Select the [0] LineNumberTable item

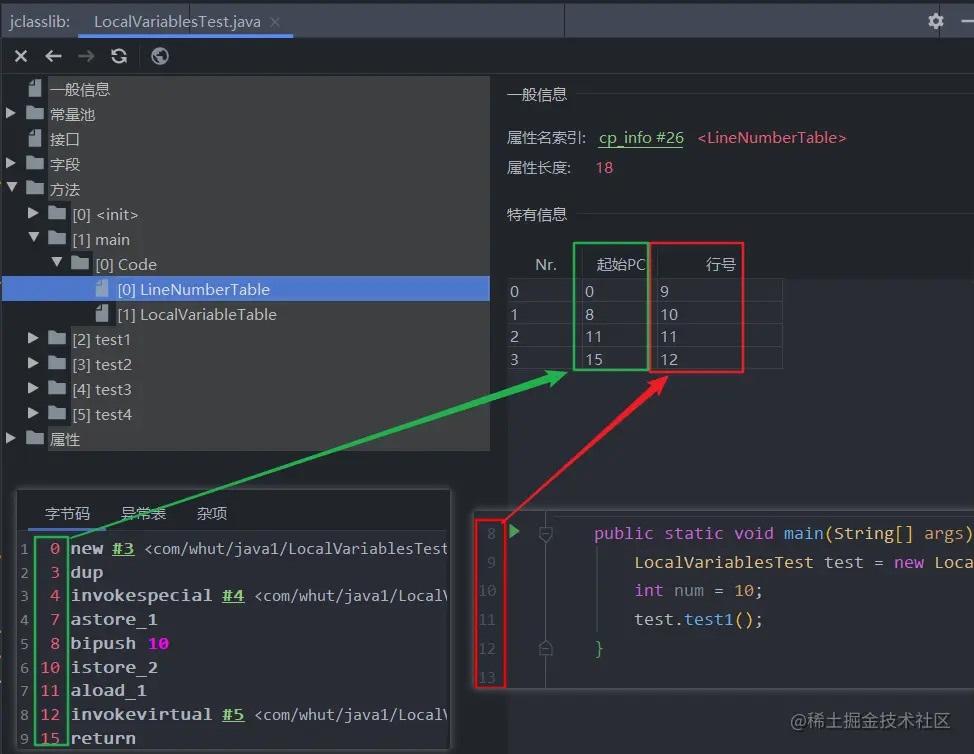click(x=245, y=289)
